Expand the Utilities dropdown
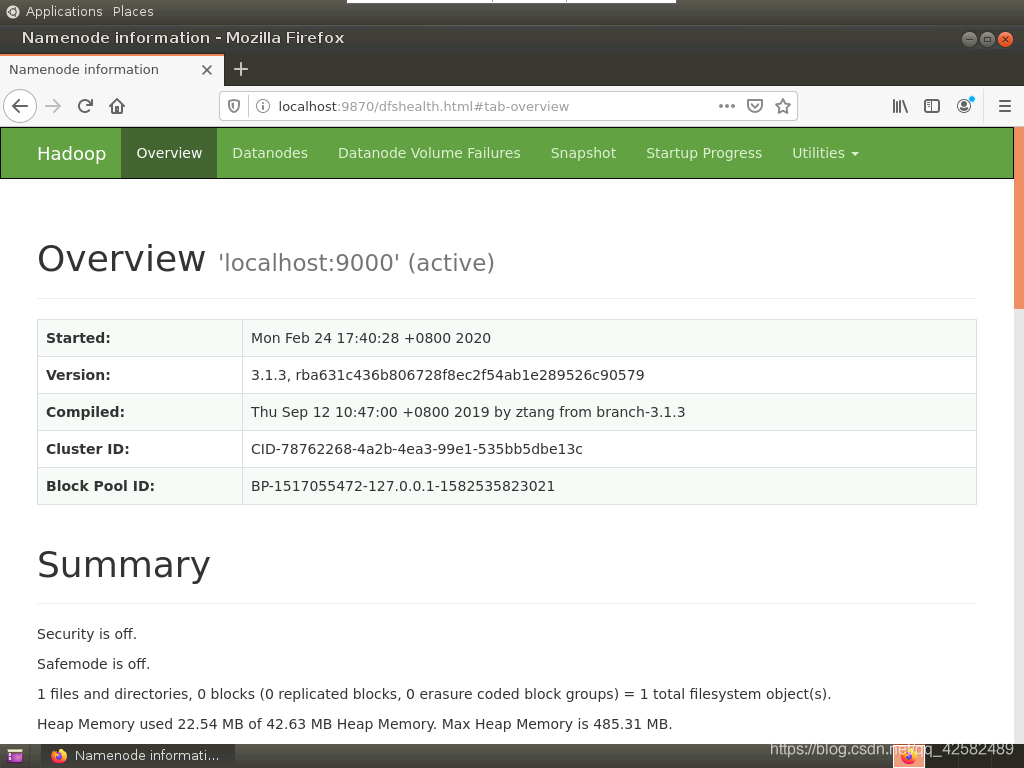Screen dimensions: 1024x768 tap(825, 153)
